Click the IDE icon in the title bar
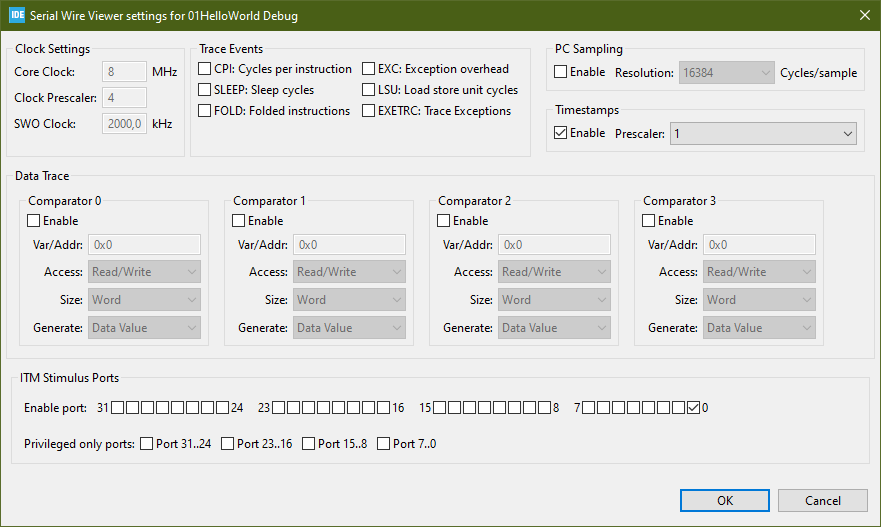Image resolution: width=881 pixels, height=527 pixels. click(16, 16)
